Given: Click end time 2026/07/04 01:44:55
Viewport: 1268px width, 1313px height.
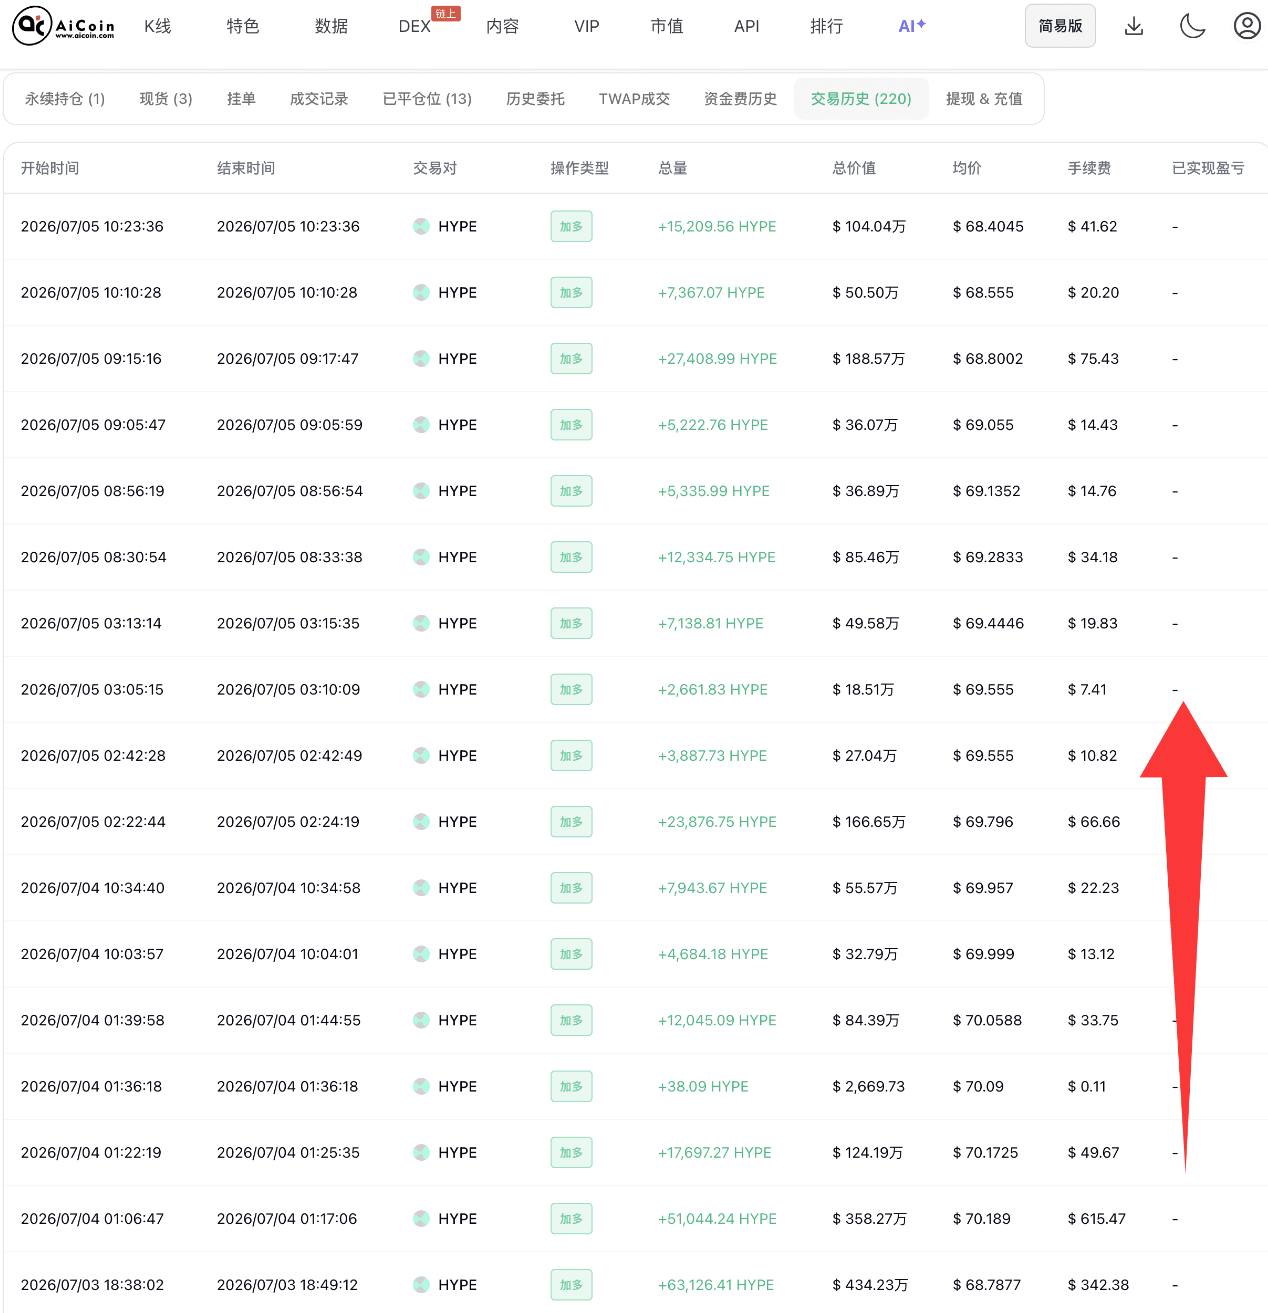Looking at the screenshot, I should [288, 1021].
